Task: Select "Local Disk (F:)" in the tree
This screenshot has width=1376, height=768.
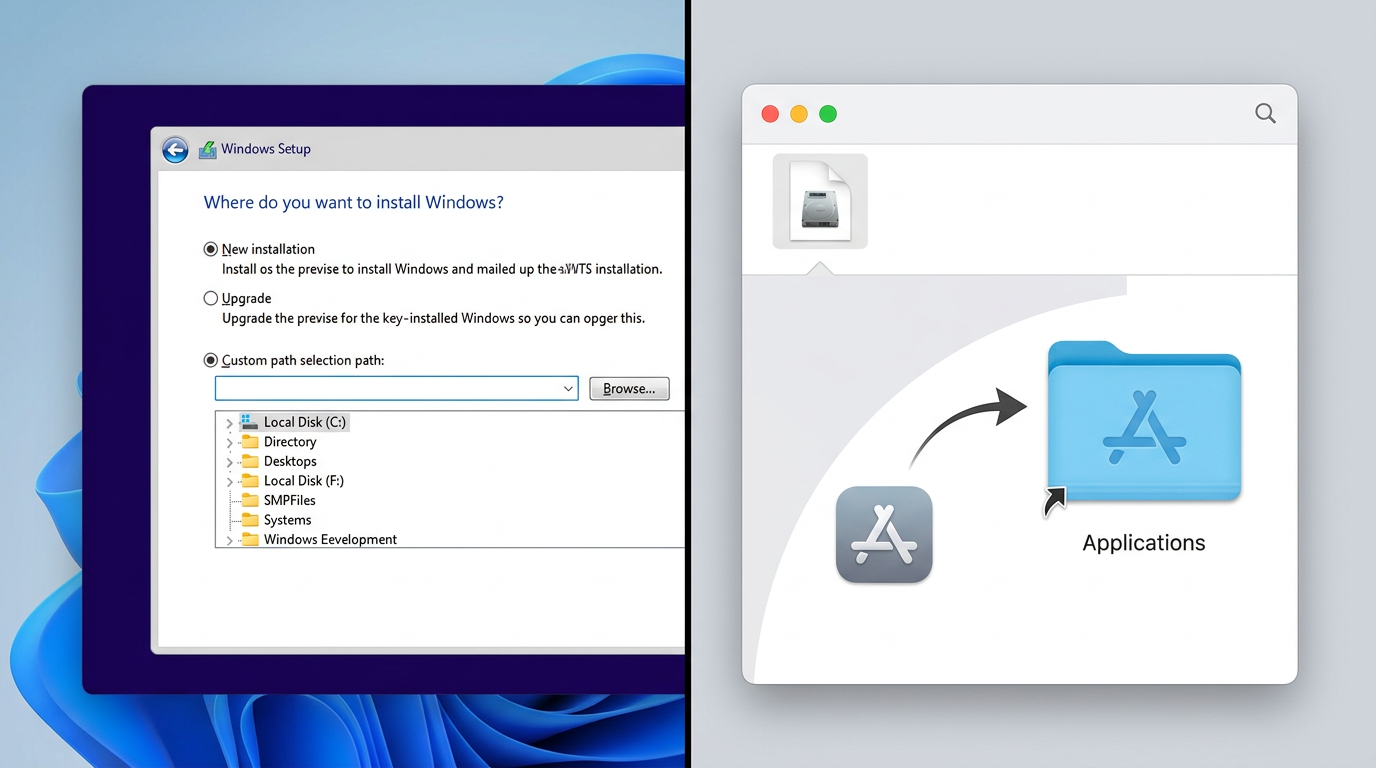Action: coord(304,481)
